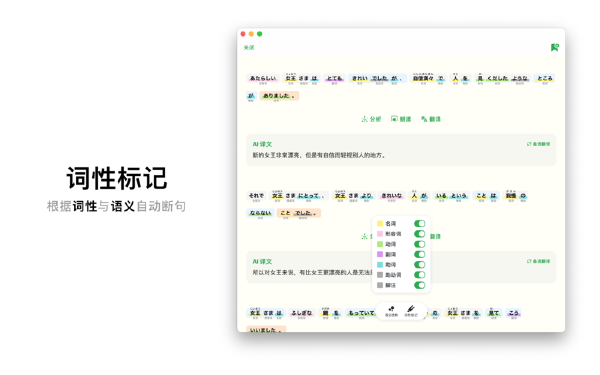The image size is (600, 375).
Task: Click 重新翻译 in the second AI 译文 card
Action: tap(538, 261)
